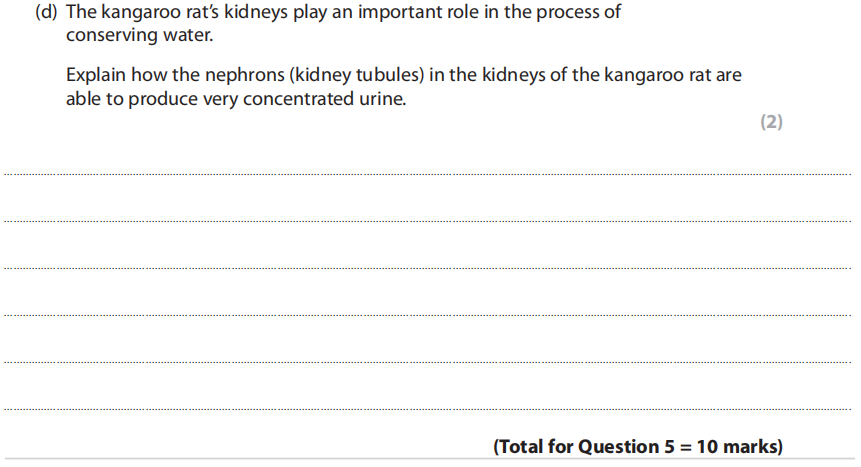Click the phrase "concentrated urine"
Image resolution: width=861 pixels, height=467 pixels.
(x=330, y=100)
